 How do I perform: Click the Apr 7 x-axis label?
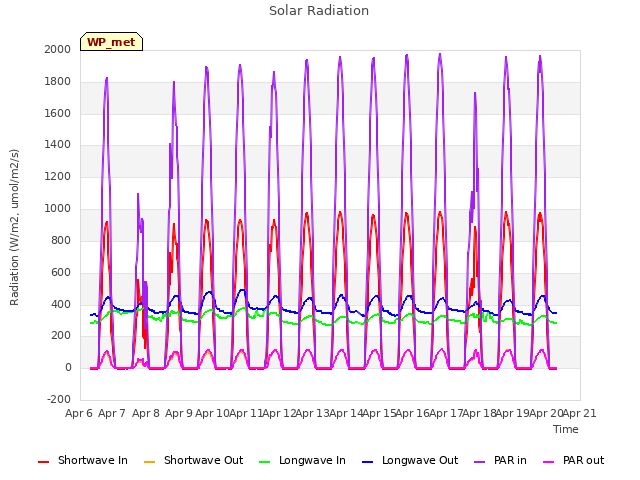pos(112,413)
